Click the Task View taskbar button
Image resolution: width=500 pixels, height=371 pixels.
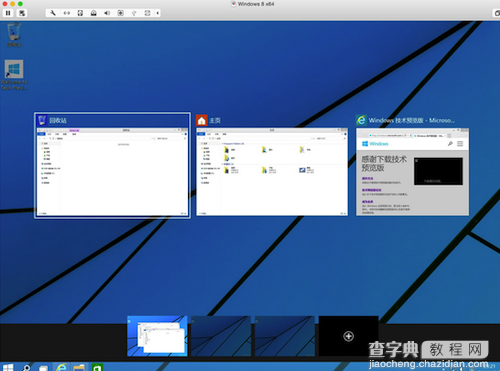(x=44, y=368)
